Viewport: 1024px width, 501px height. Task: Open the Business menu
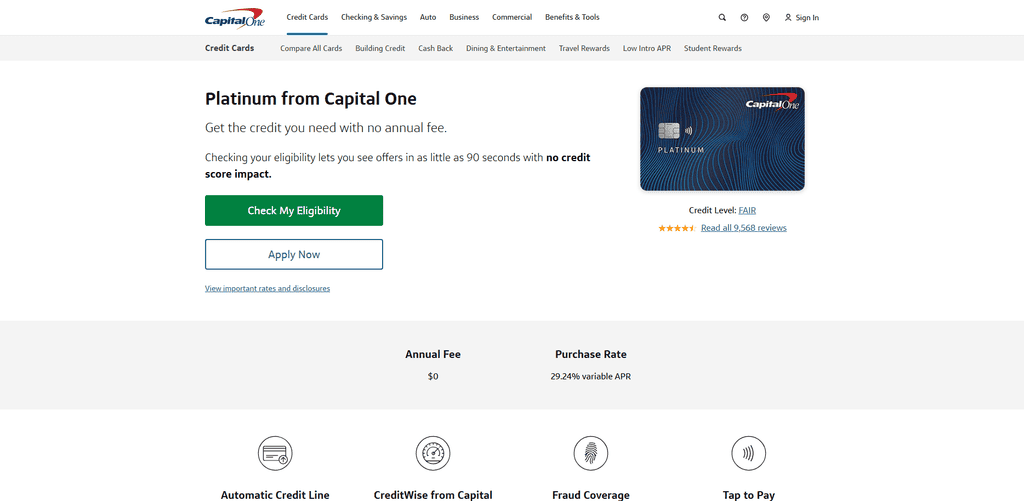[464, 18]
